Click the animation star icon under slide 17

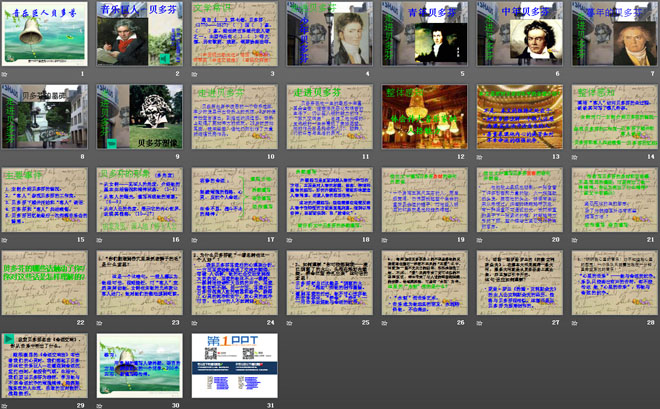194,240
